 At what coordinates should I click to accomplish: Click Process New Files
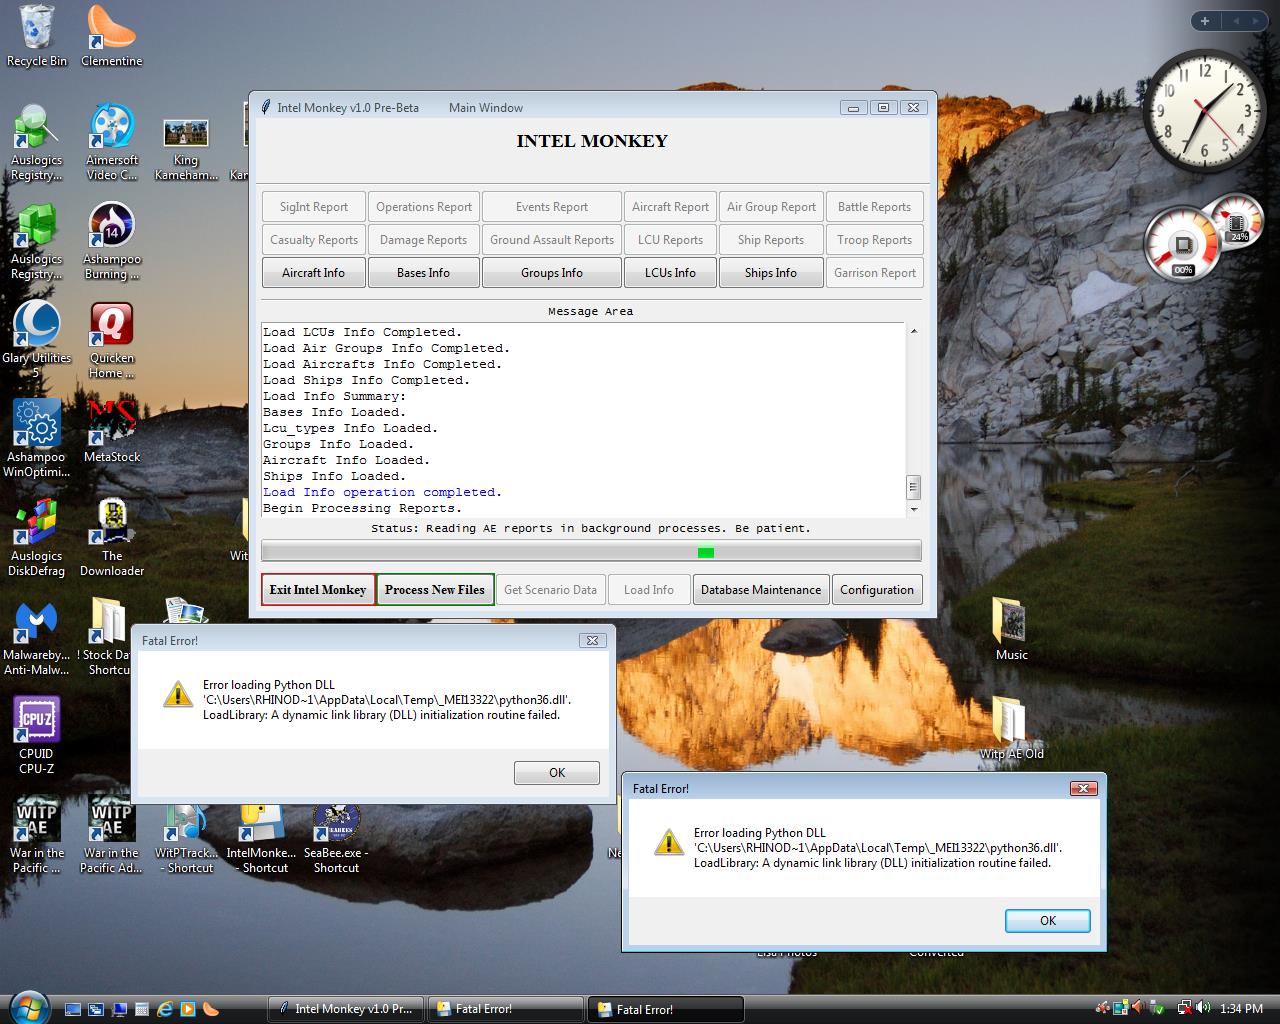[435, 589]
